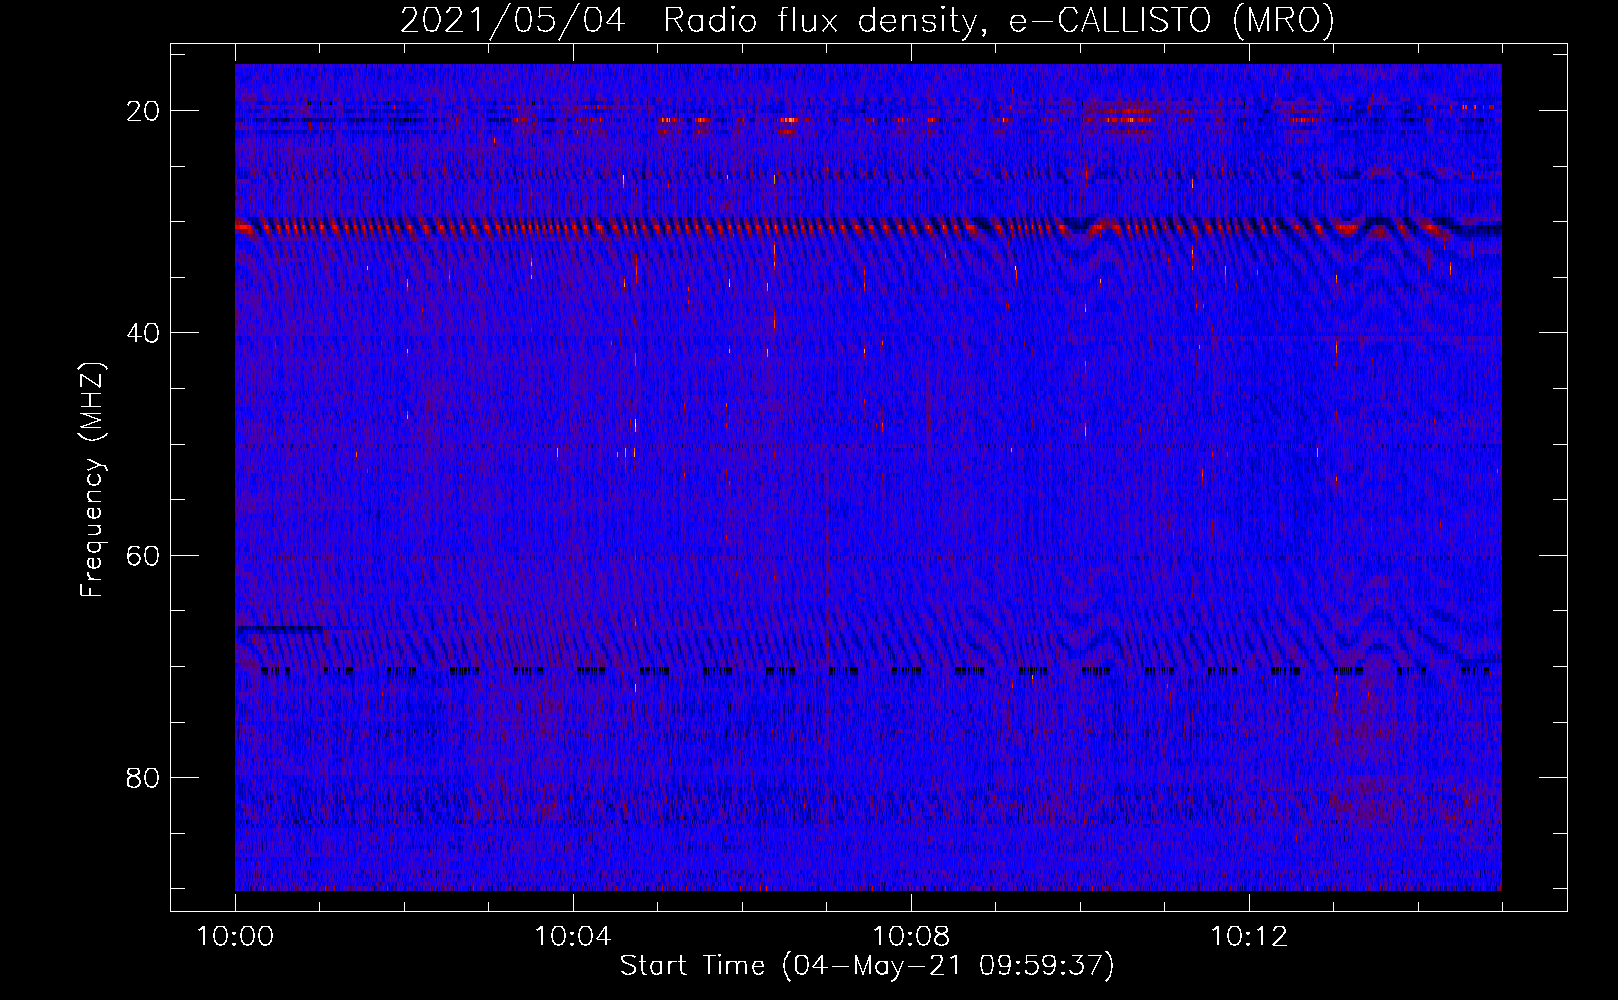
Task: Click the 'Start Time (04-May-21 09:59:37)' label
Action: 867,966
